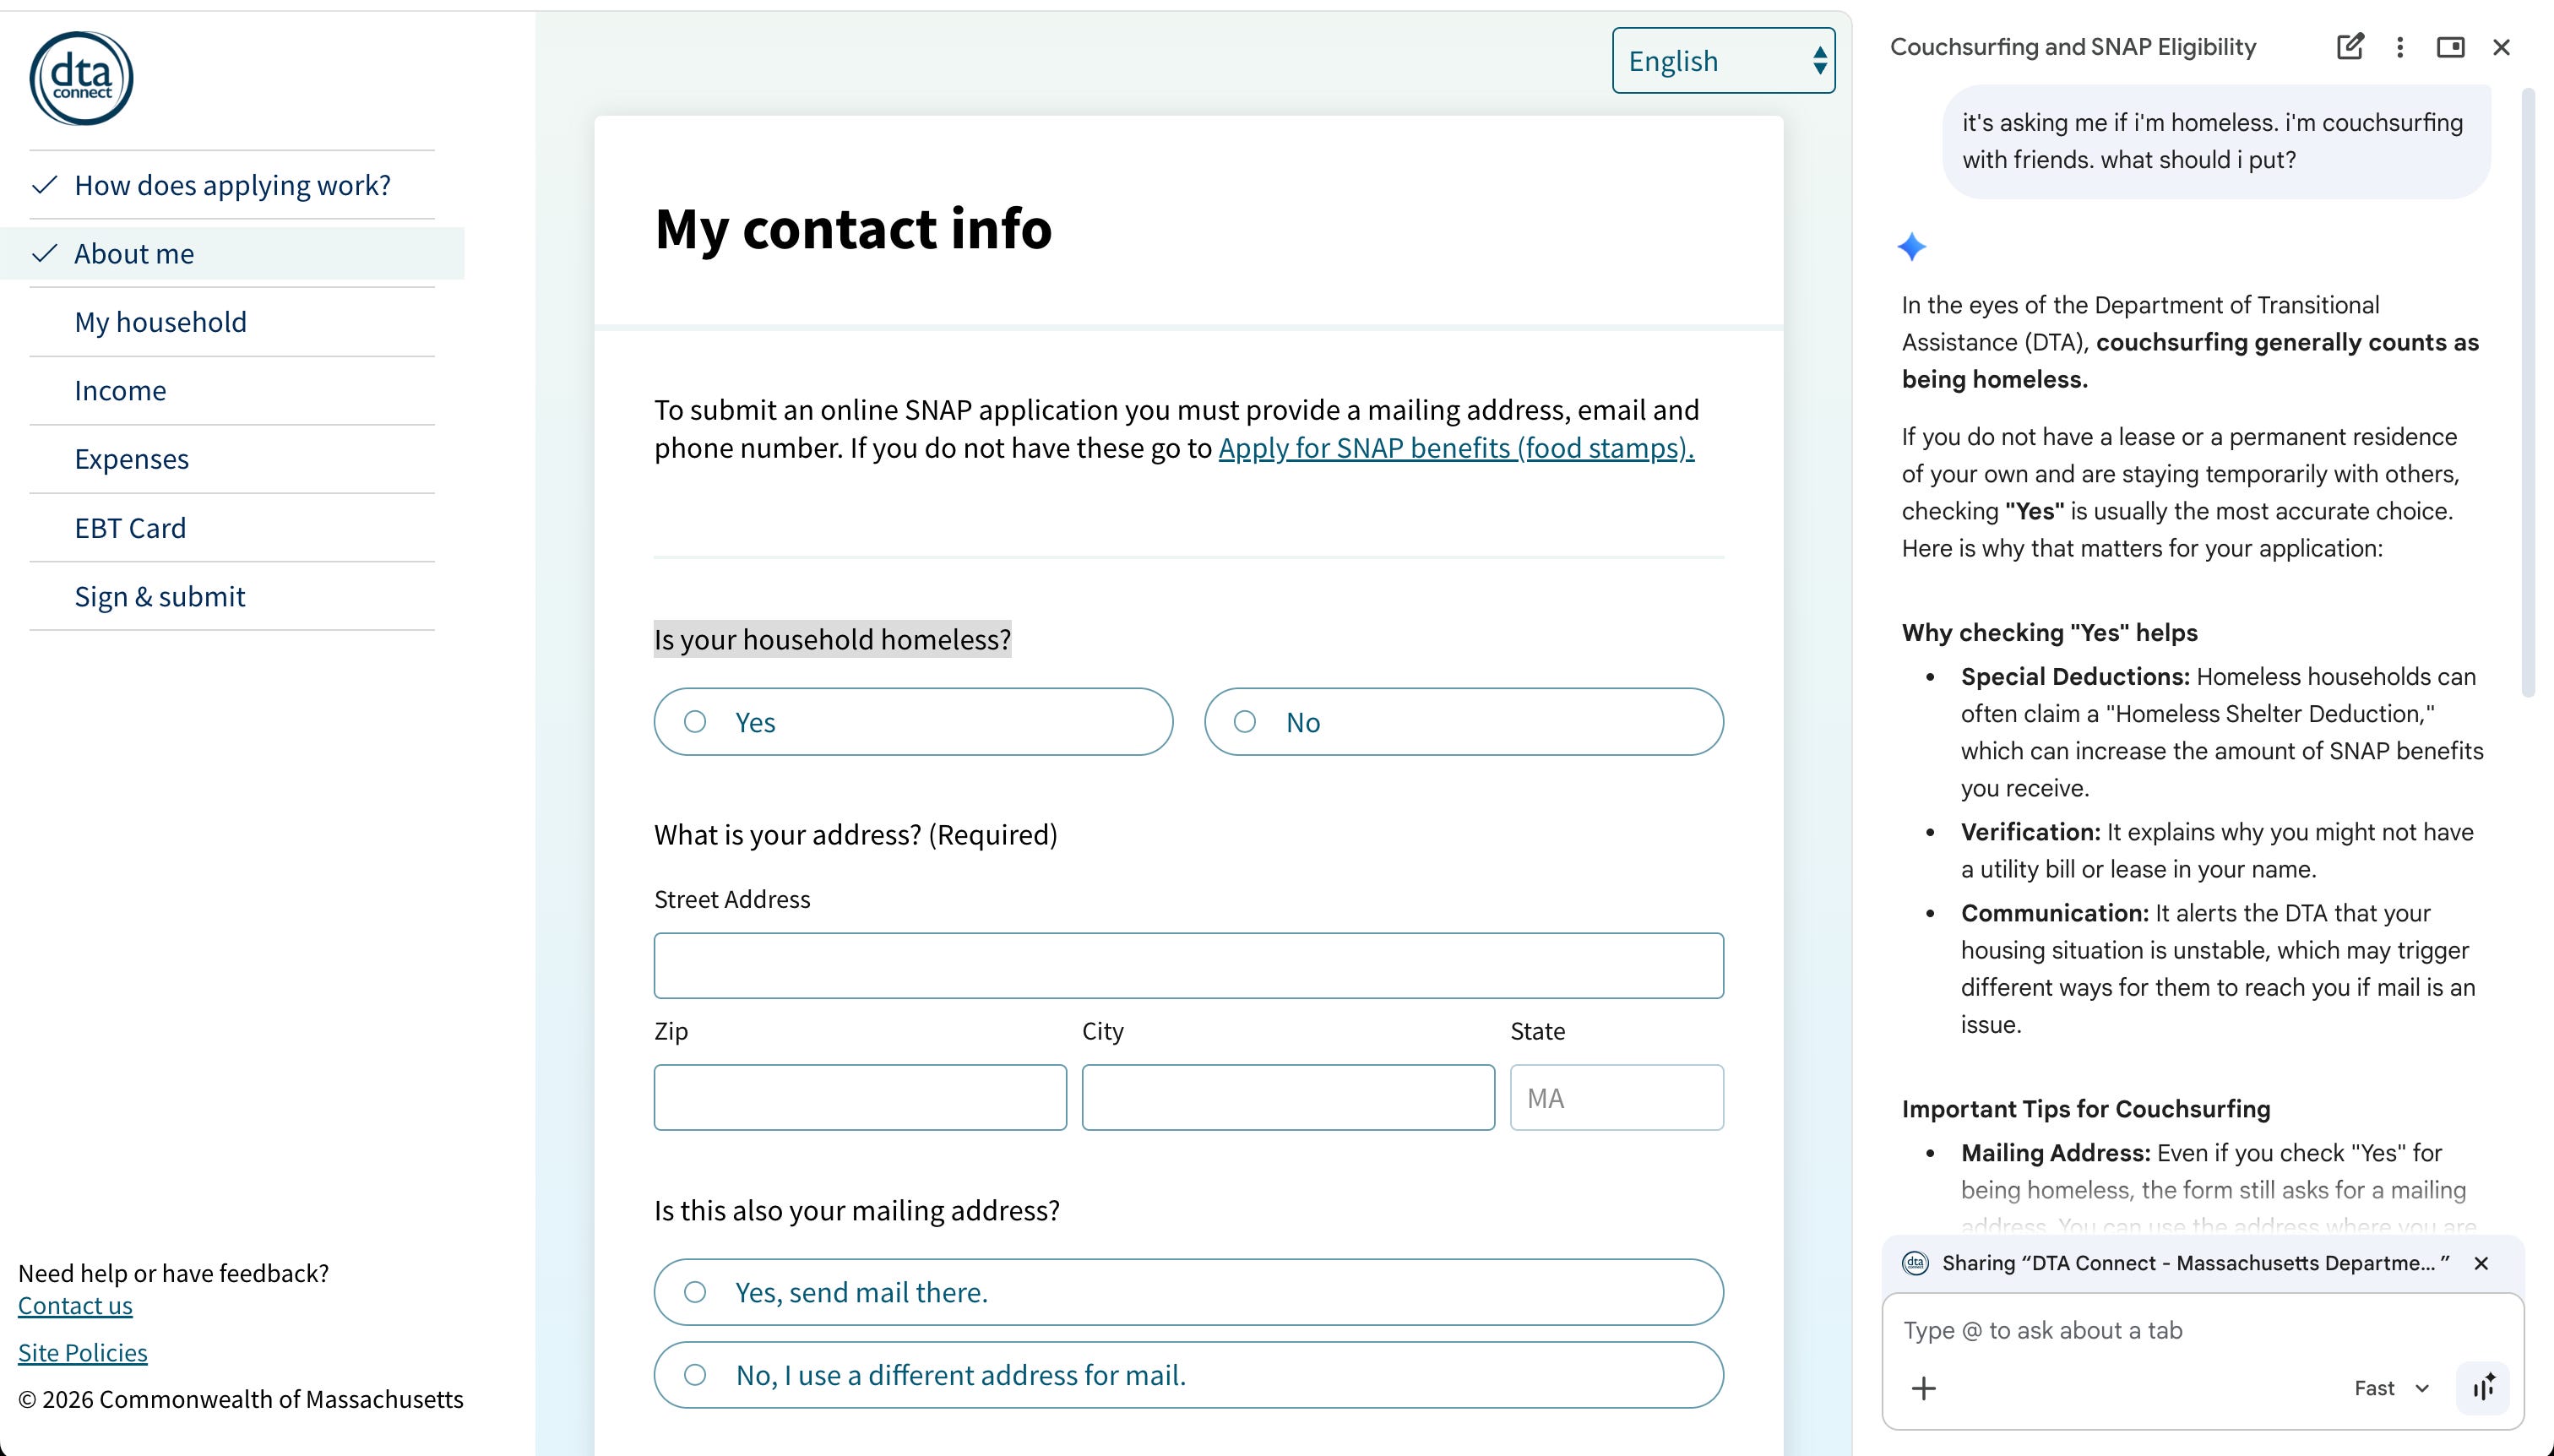Click the Contact us link

pos(75,1305)
